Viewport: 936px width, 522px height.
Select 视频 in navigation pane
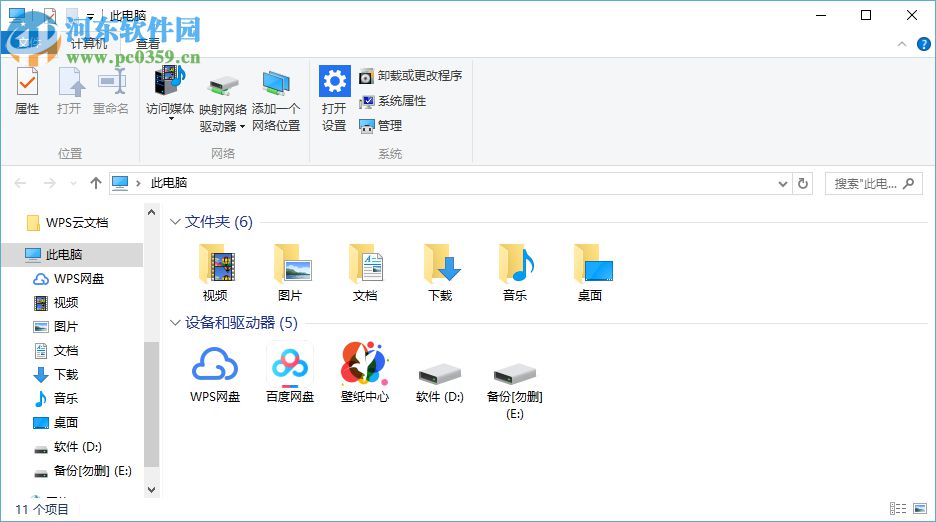(x=56, y=303)
